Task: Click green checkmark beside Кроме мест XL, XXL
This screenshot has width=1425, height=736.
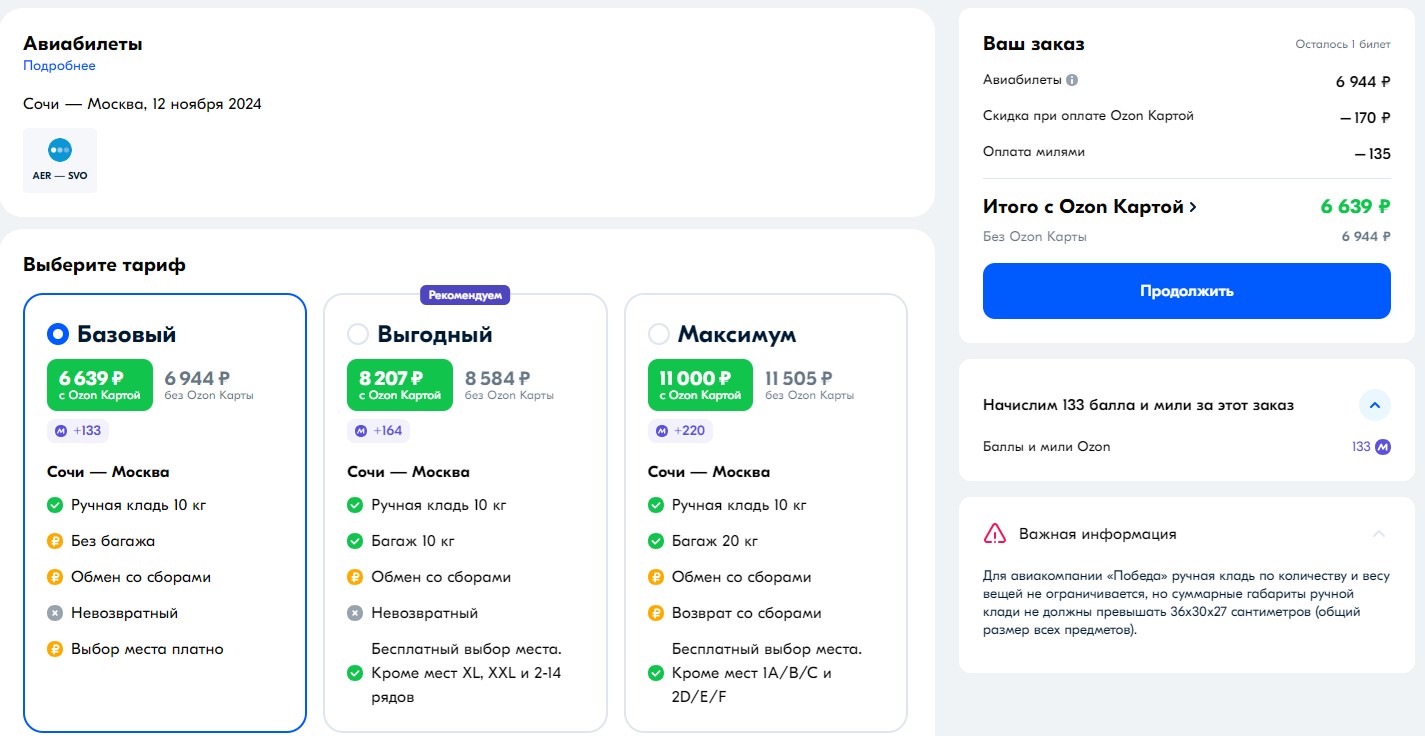Action: click(355, 673)
